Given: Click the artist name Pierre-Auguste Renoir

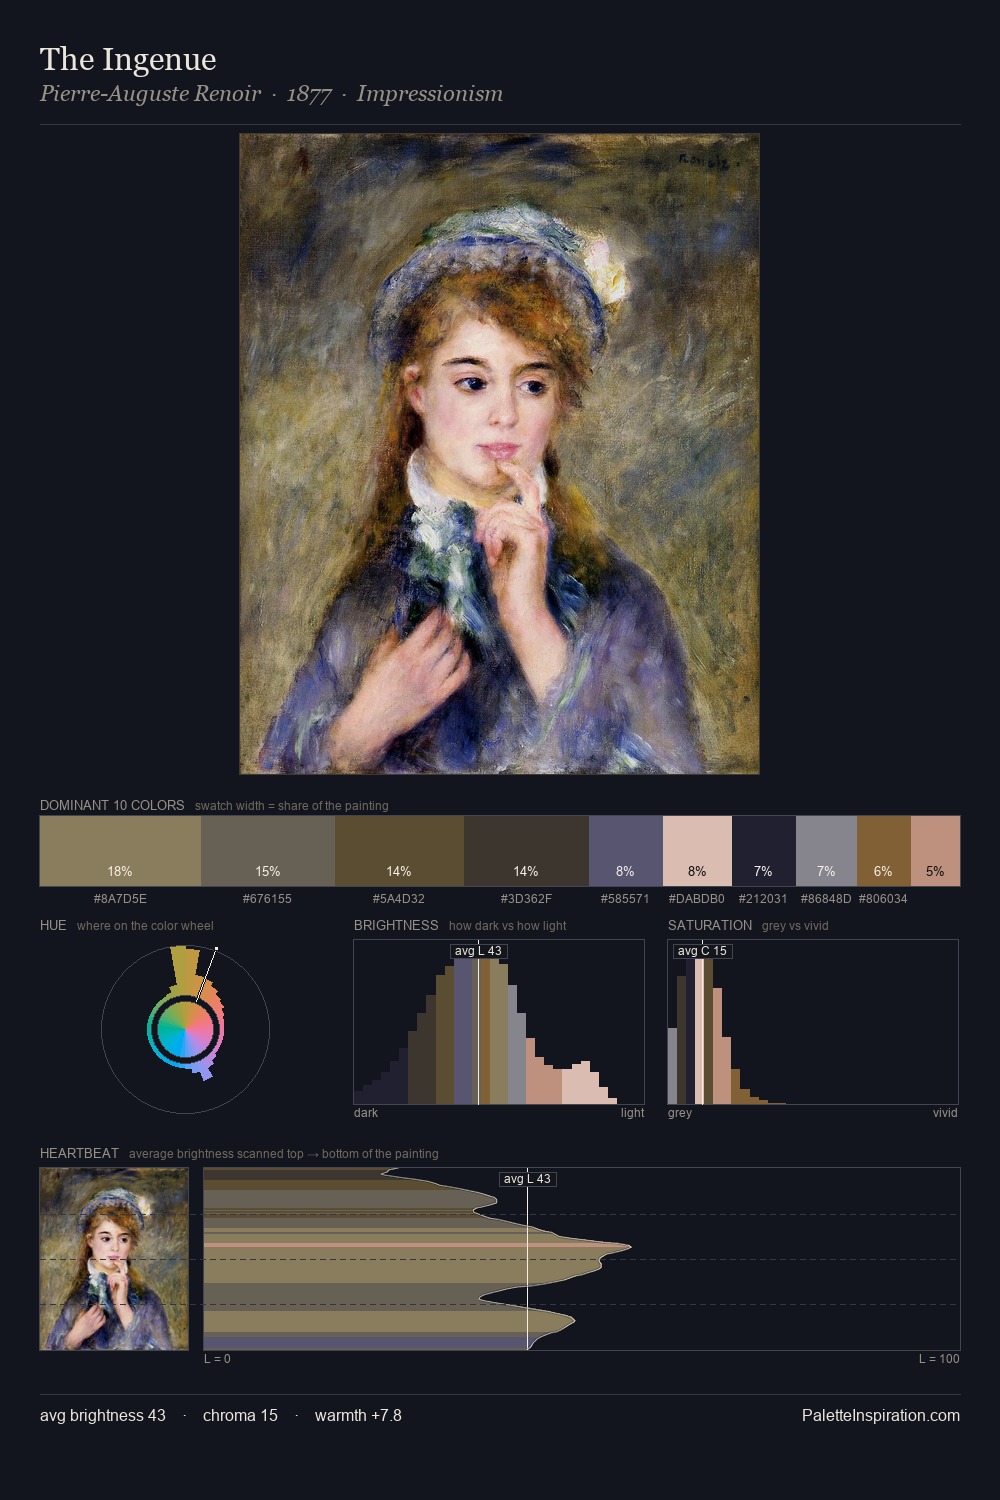Looking at the screenshot, I should pyautogui.click(x=150, y=94).
